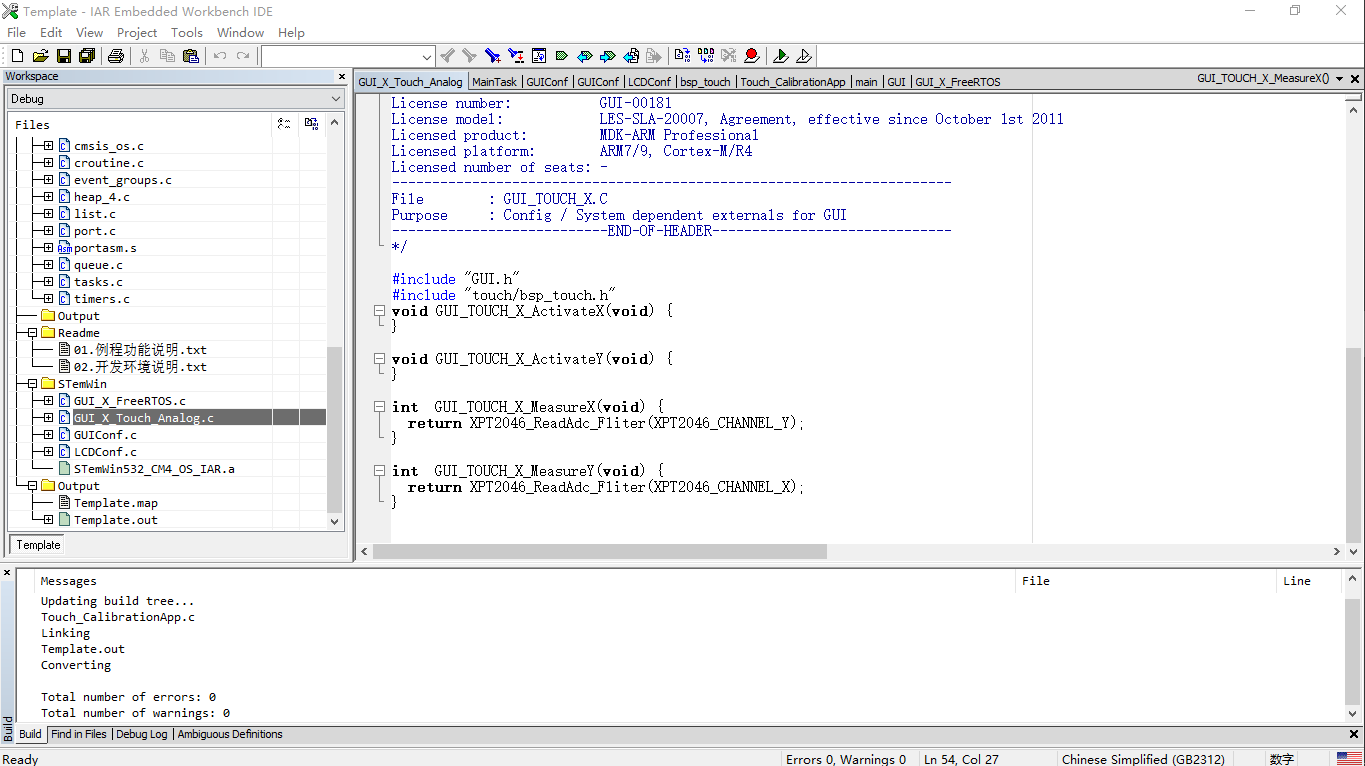This screenshot has height=766, width=1365.
Task: Open the Replace tool in the toolbar
Action: (x=515, y=56)
